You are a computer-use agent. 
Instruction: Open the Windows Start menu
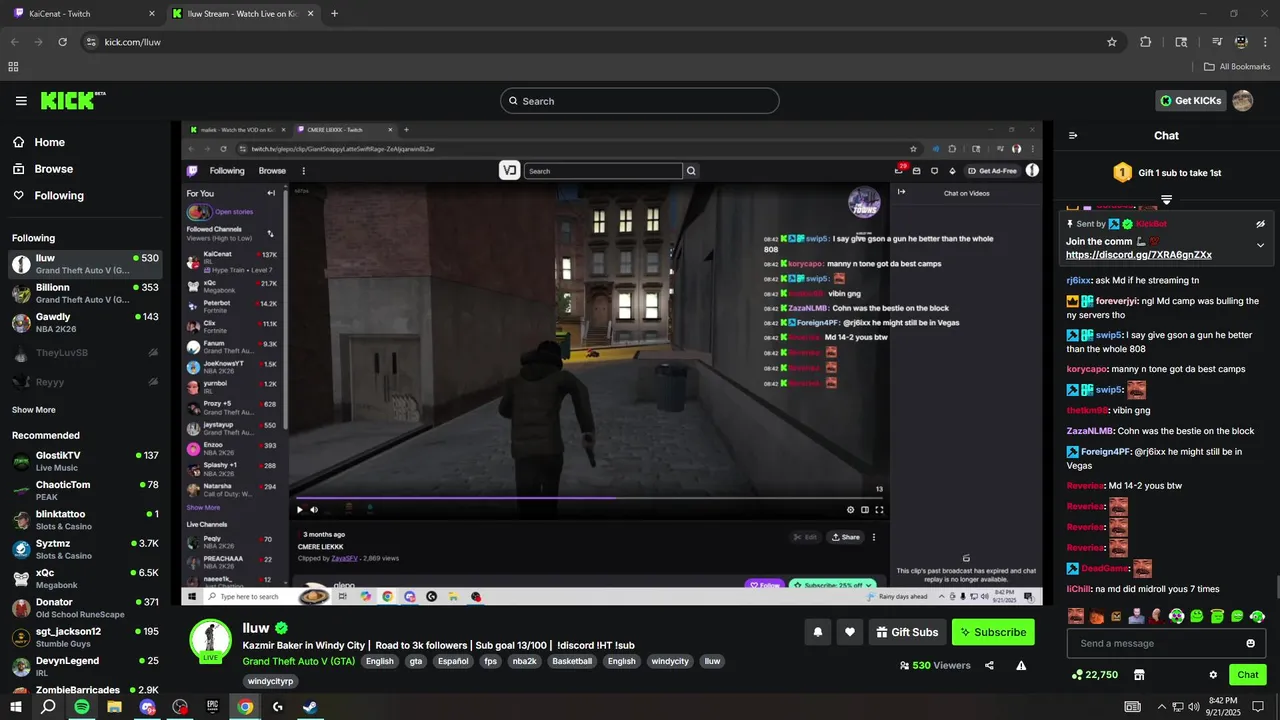point(15,707)
